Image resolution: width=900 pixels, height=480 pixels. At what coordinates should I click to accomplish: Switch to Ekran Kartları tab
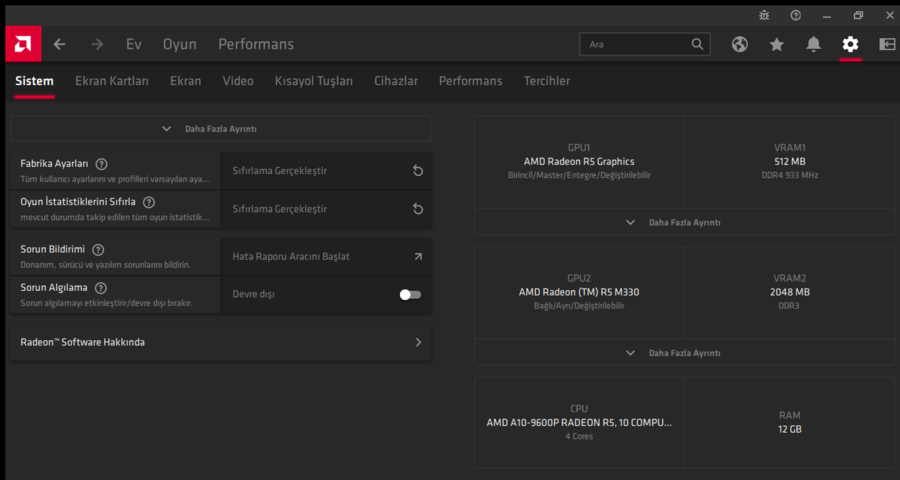click(112, 81)
